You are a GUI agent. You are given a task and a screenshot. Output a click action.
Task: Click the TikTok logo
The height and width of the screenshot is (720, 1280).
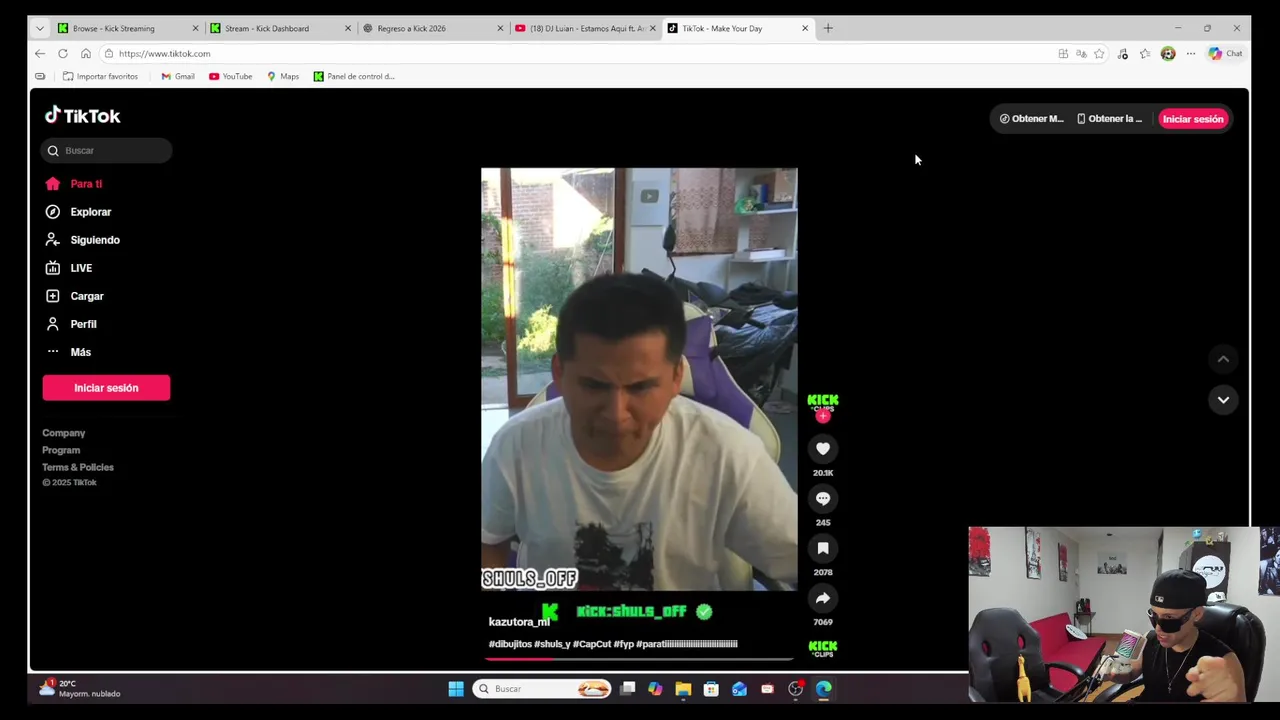pyautogui.click(x=82, y=116)
